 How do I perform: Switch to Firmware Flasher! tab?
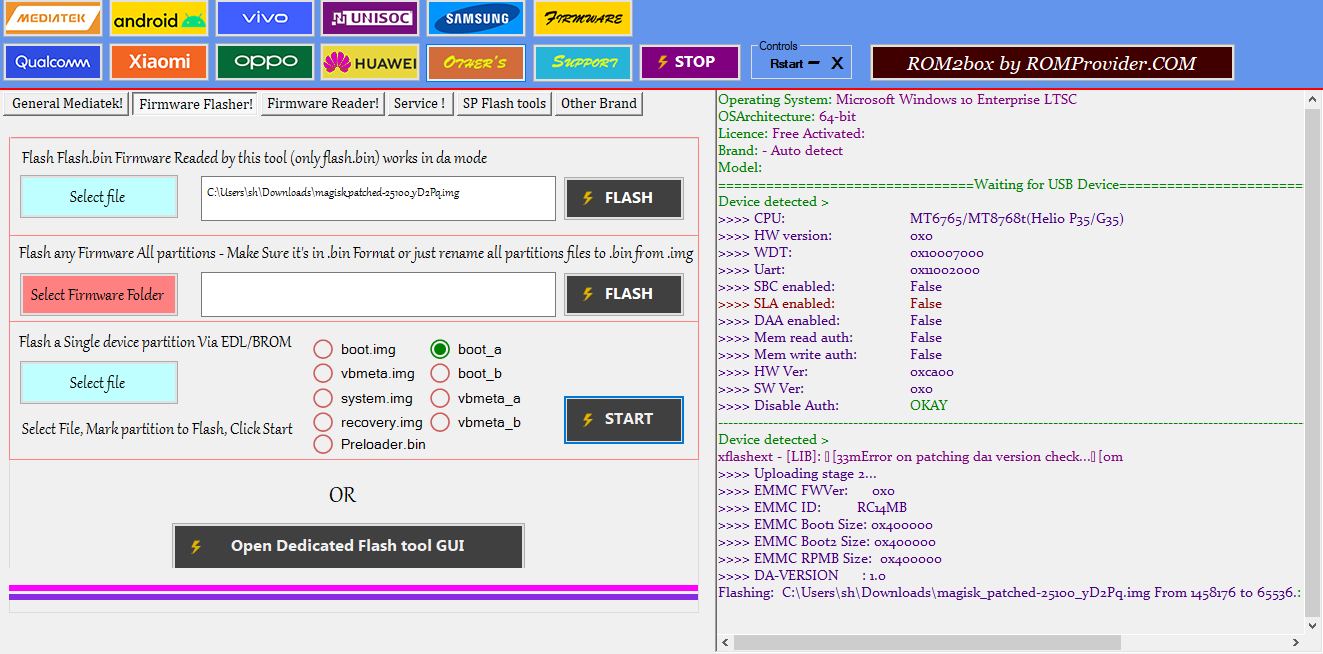[196, 104]
